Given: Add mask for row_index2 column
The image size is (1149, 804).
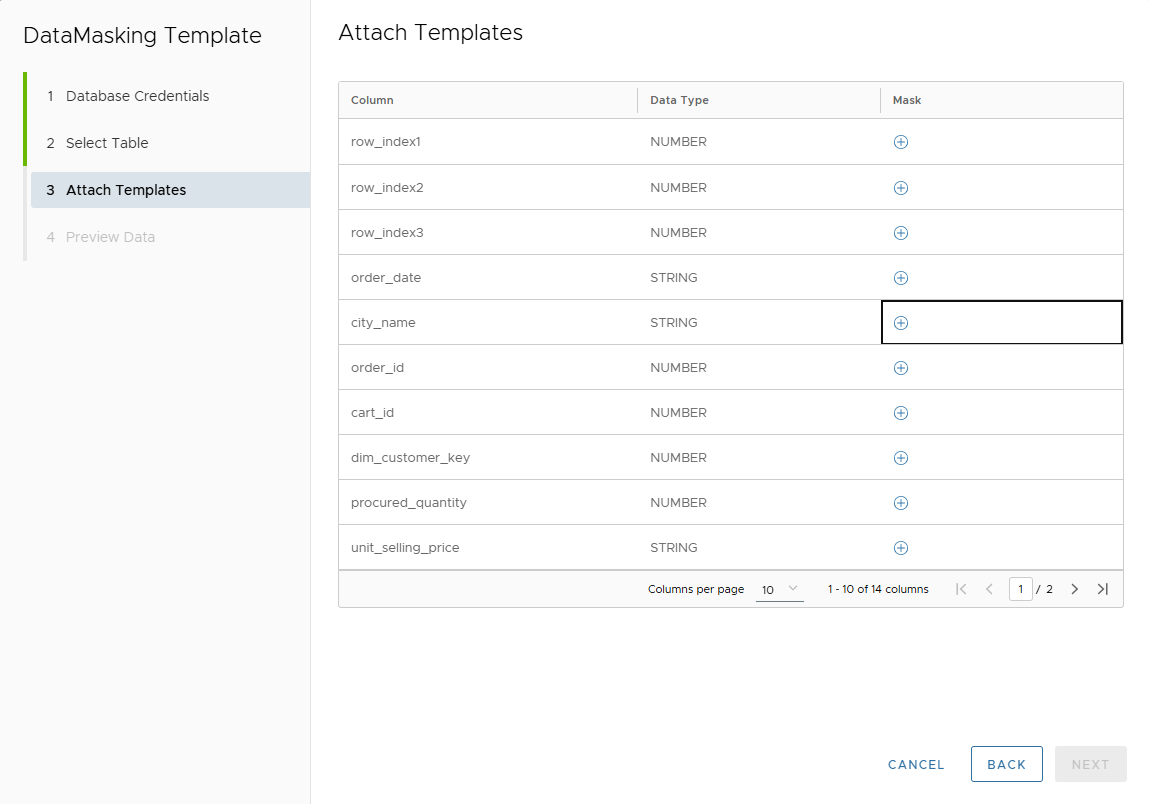Looking at the screenshot, I should [x=900, y=188].
